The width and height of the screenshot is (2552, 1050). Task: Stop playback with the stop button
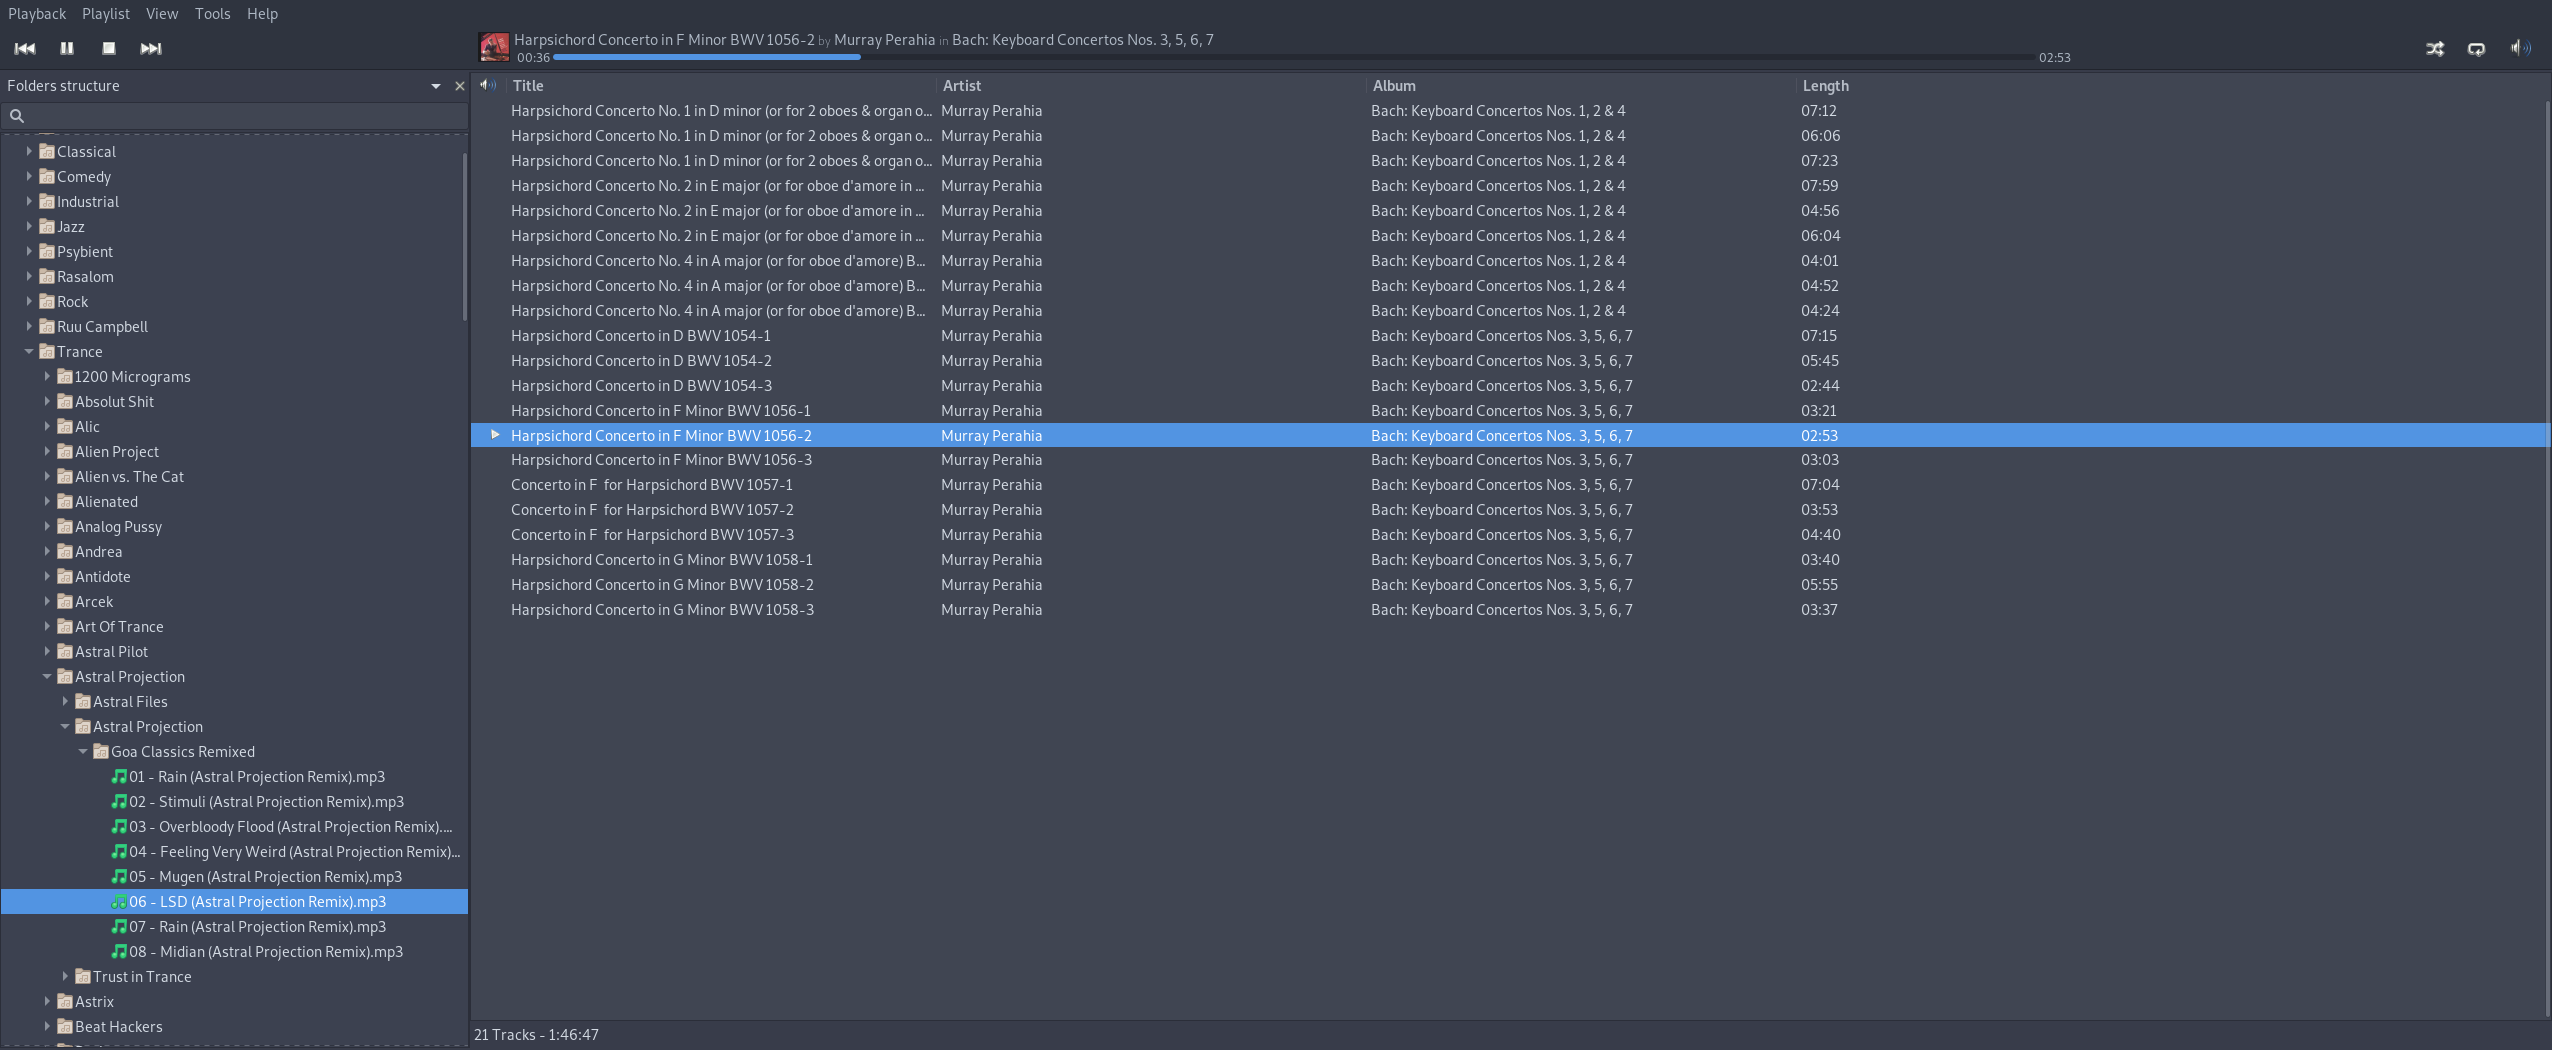109,48
